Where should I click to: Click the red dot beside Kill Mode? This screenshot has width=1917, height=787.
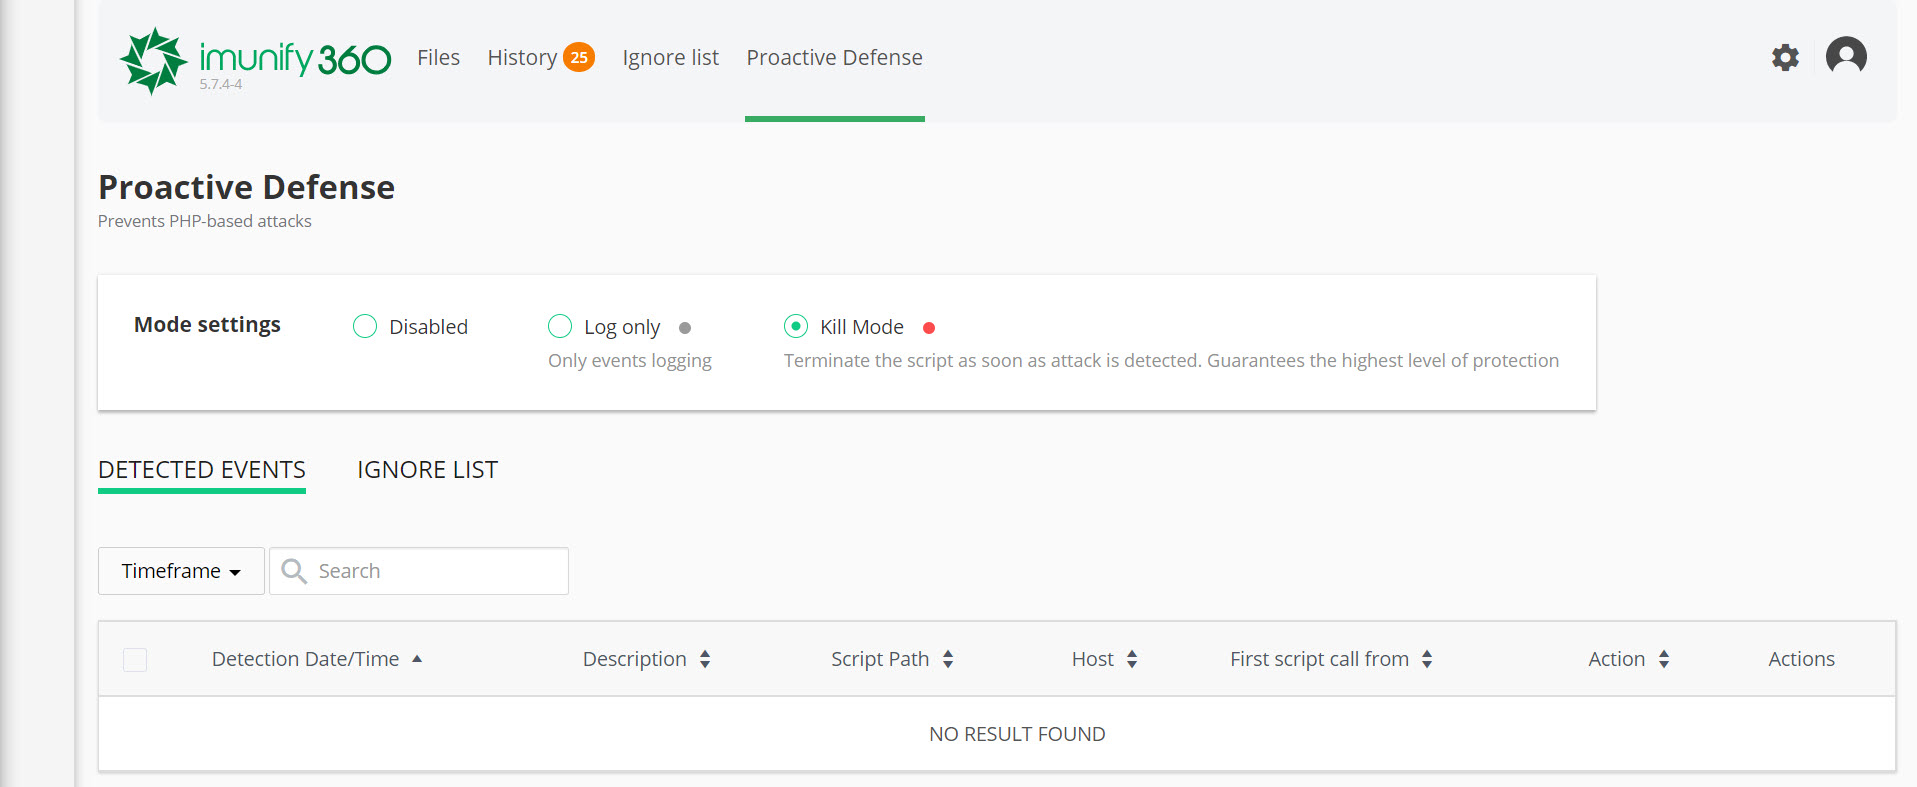pos(929,328)
